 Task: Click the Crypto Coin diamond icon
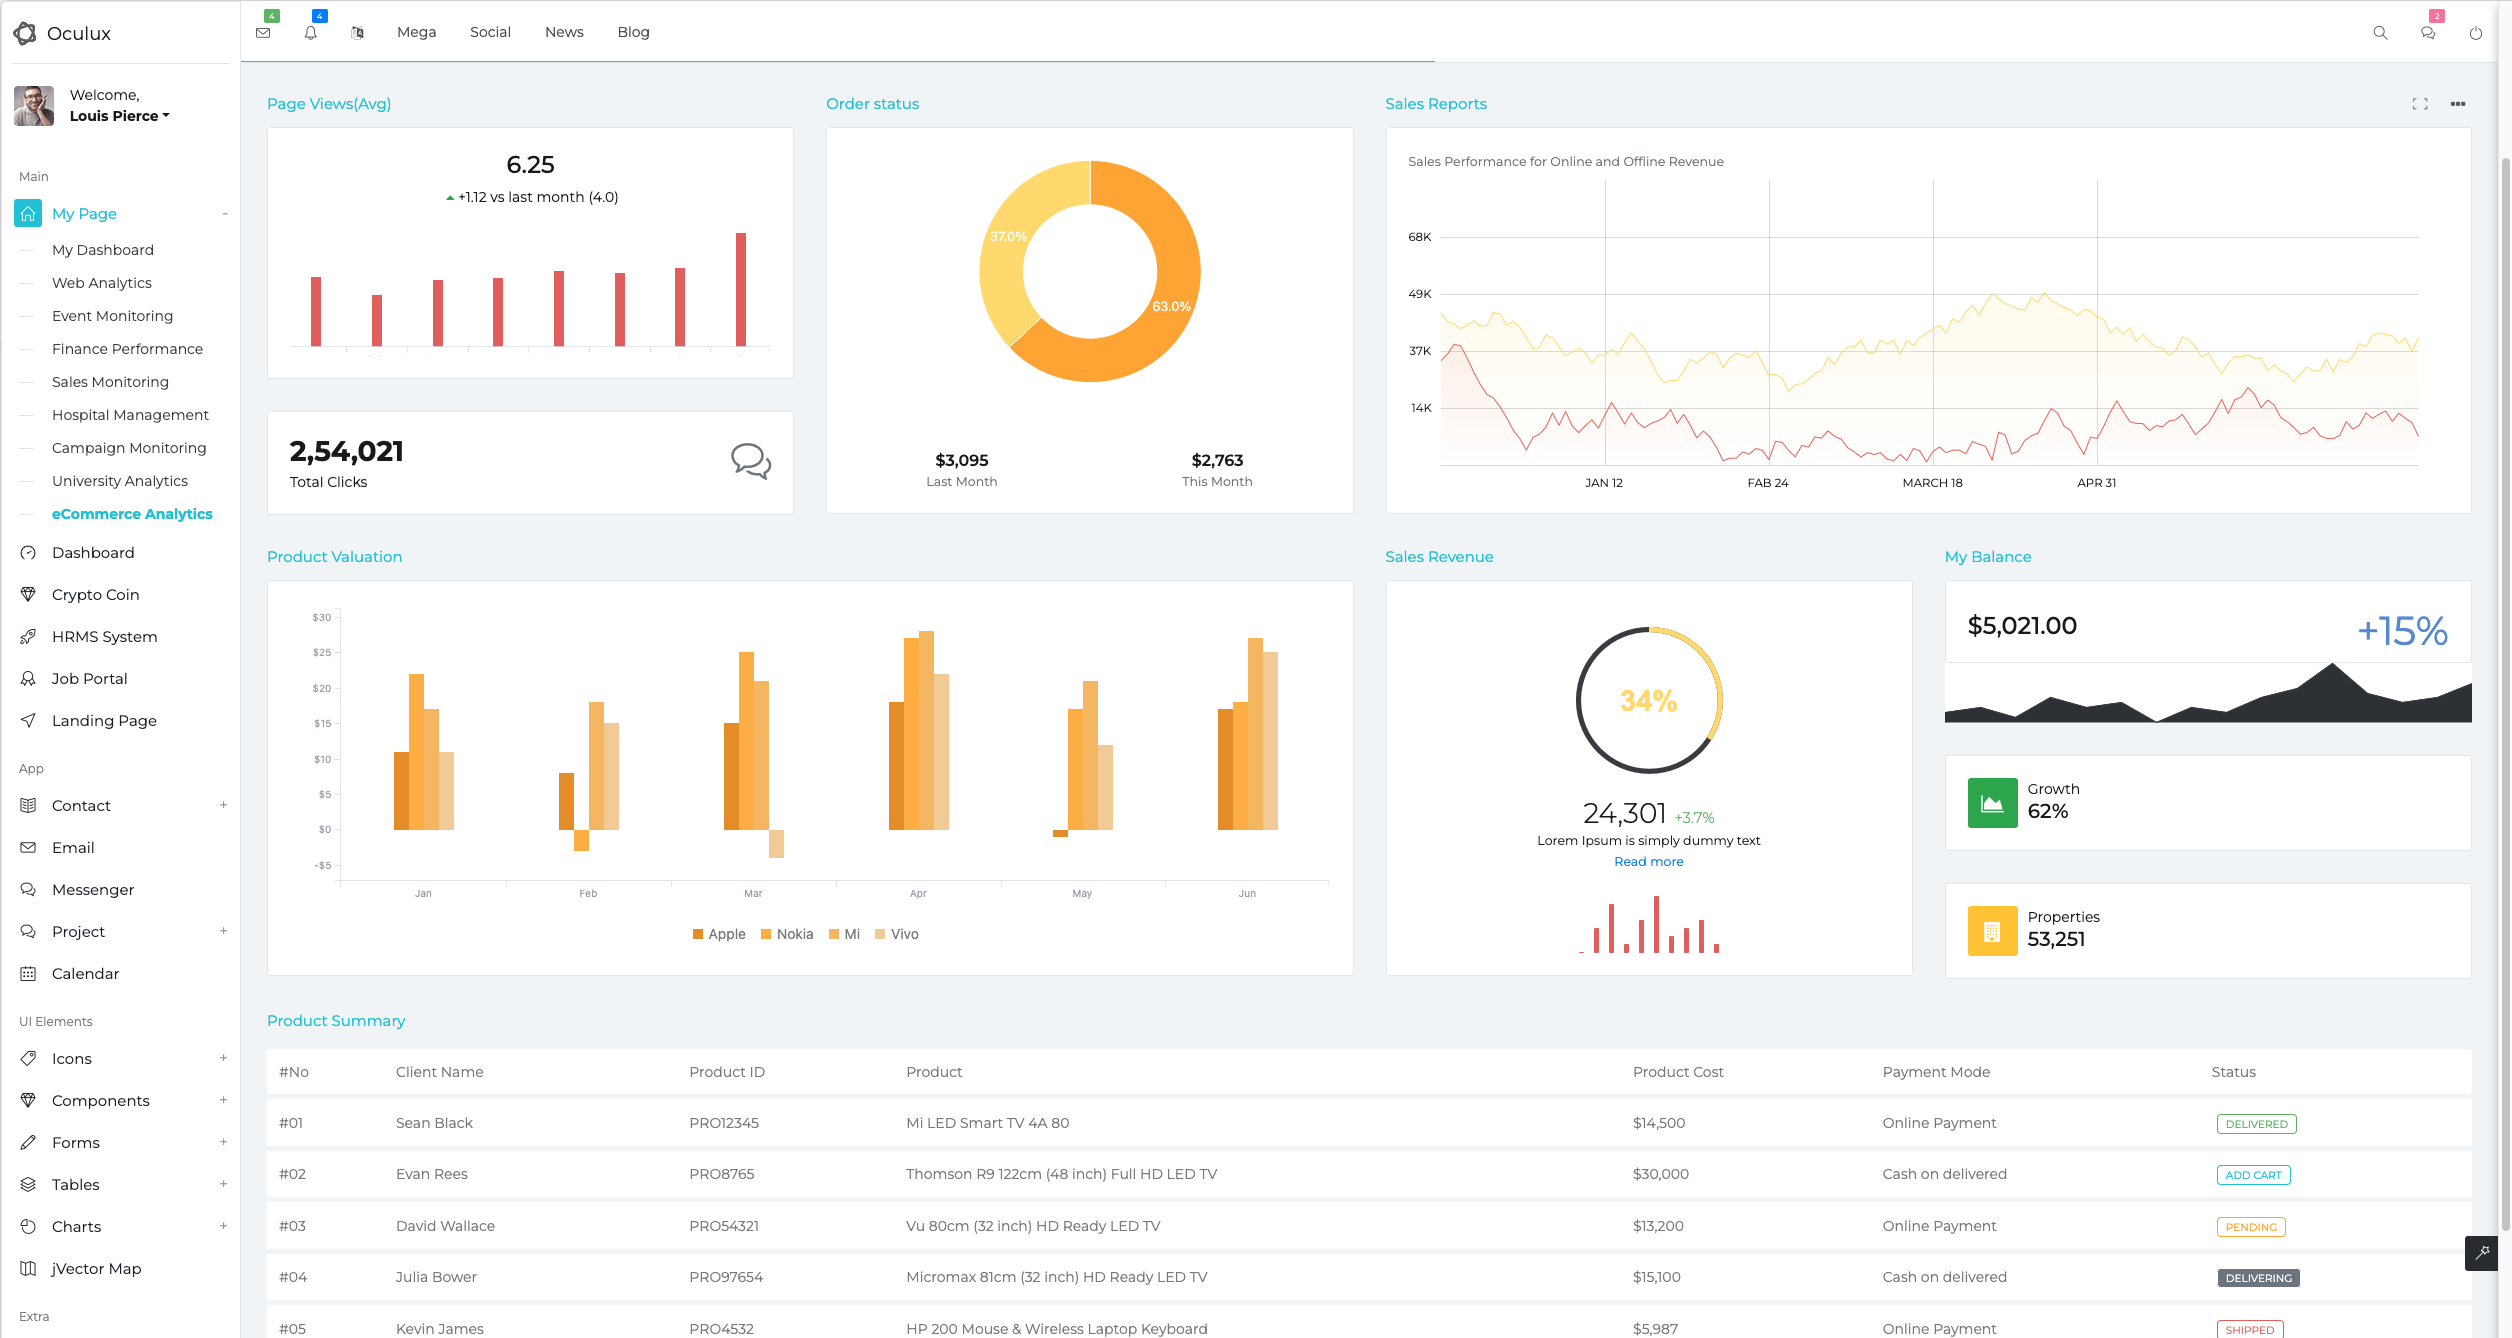click(28, 595)
